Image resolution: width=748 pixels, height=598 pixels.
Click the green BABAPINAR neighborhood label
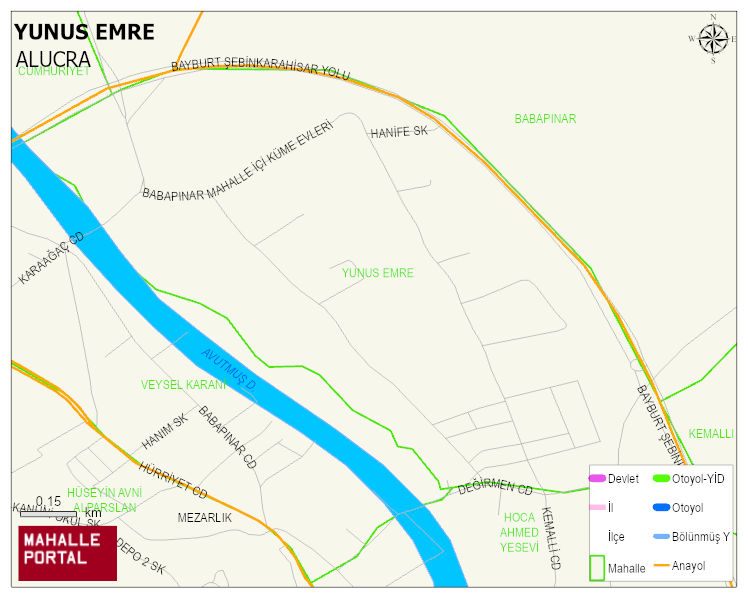coord(545,119)
